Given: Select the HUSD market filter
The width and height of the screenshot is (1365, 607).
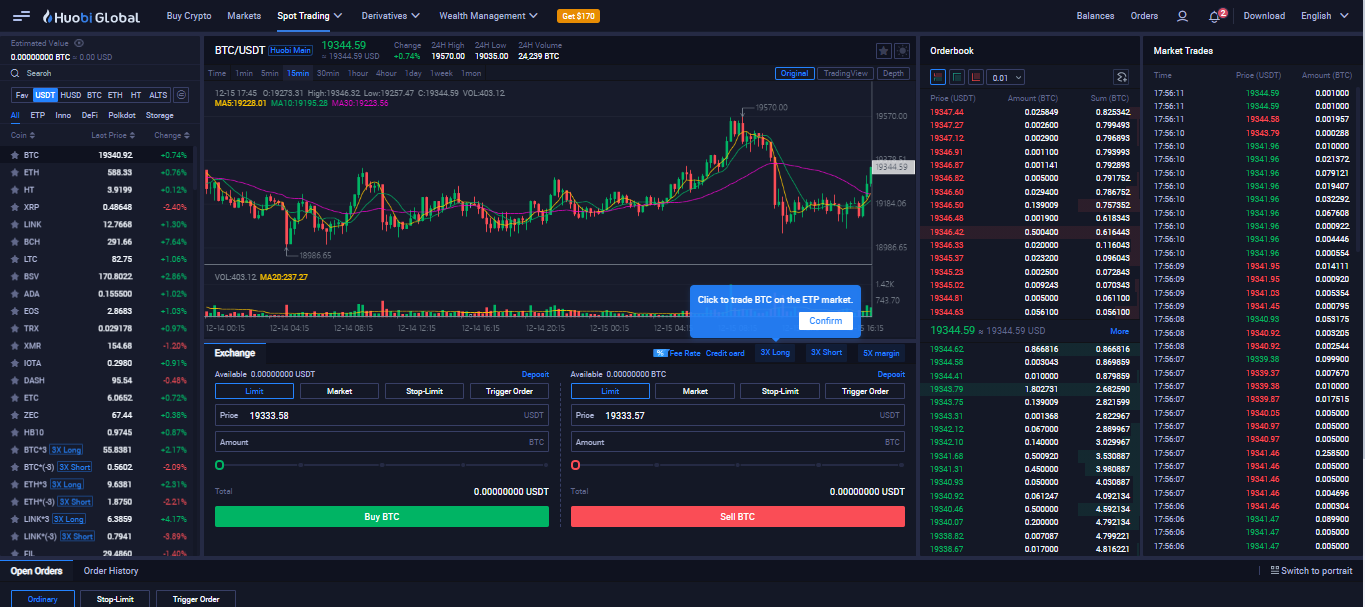Looking at the screenshot, I should click(71, 95).
